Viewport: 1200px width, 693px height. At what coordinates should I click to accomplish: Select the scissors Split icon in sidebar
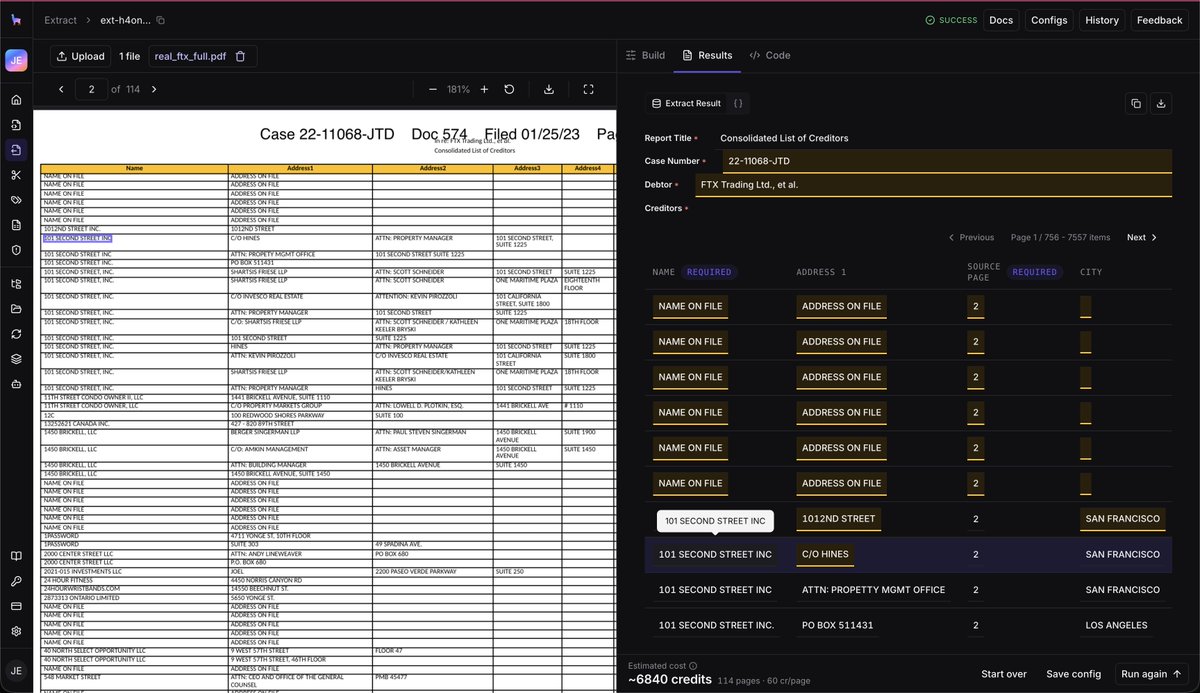tap(16, 175)
